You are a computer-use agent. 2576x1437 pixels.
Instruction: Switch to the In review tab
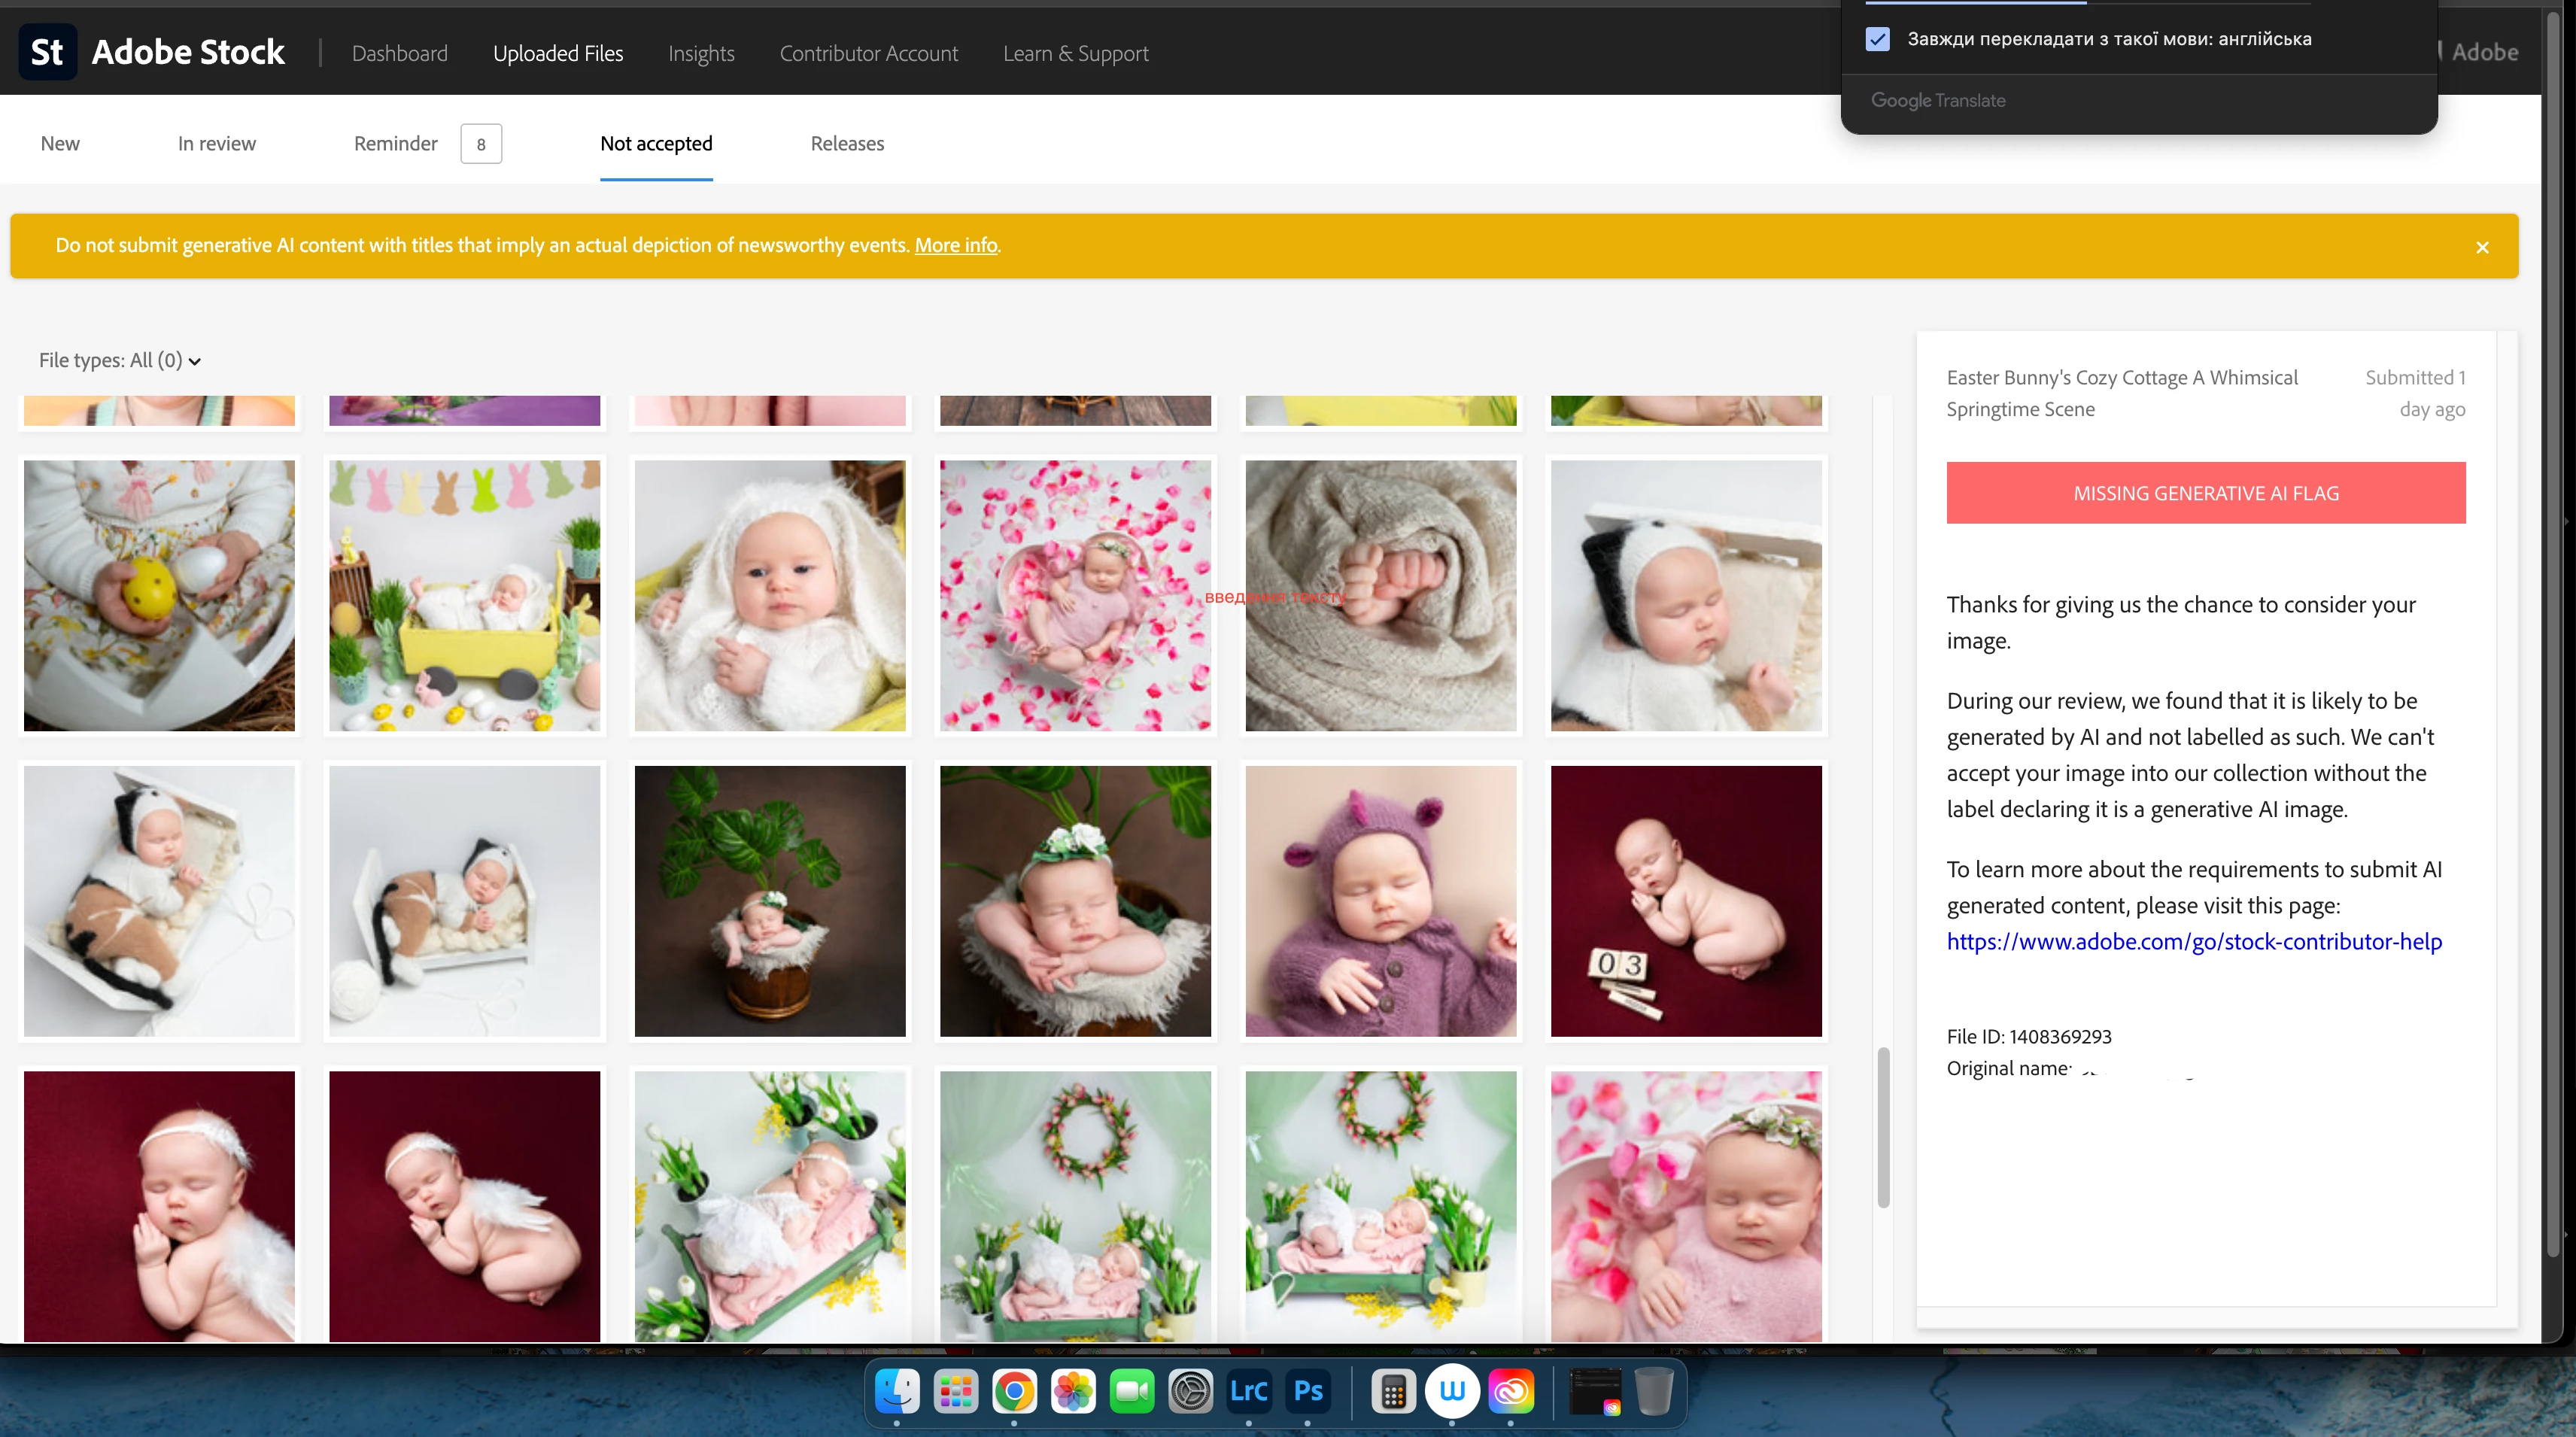click(216, 143)
